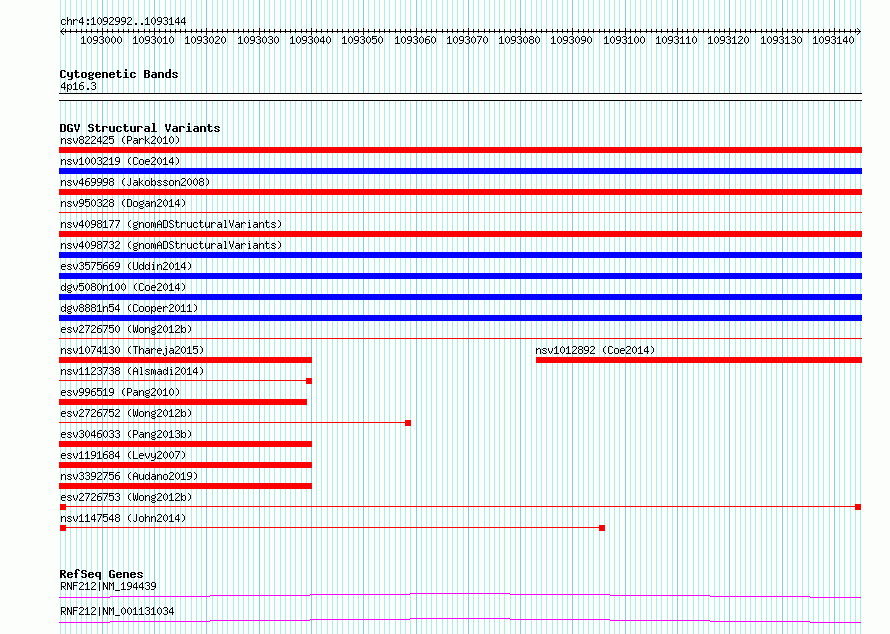890x634 pixels.
Task: Open variant esv3046033 (Pang2013b)
Action: 126,434
